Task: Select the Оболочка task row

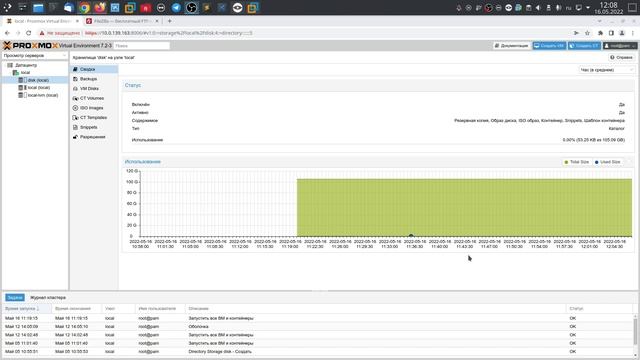Action: pyautogui.click(x=318, y=327)
